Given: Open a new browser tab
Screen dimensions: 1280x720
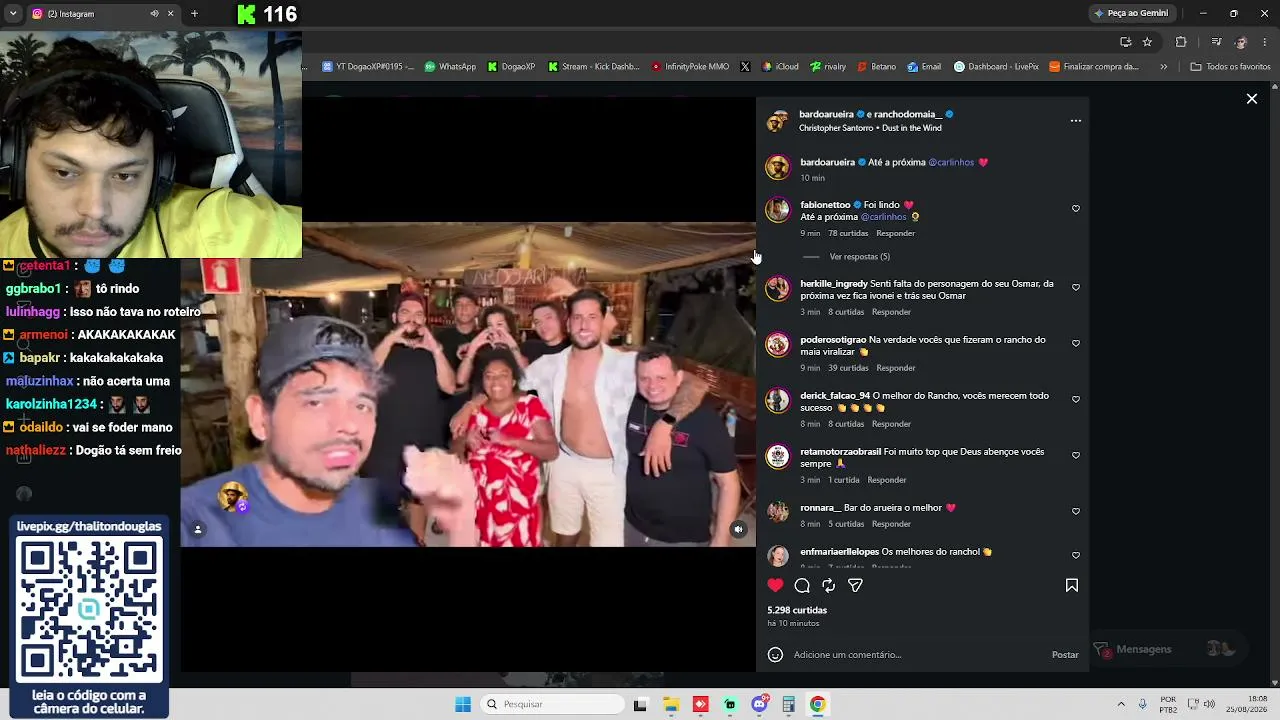Looking at the screenshot, I should click(194, 14).
